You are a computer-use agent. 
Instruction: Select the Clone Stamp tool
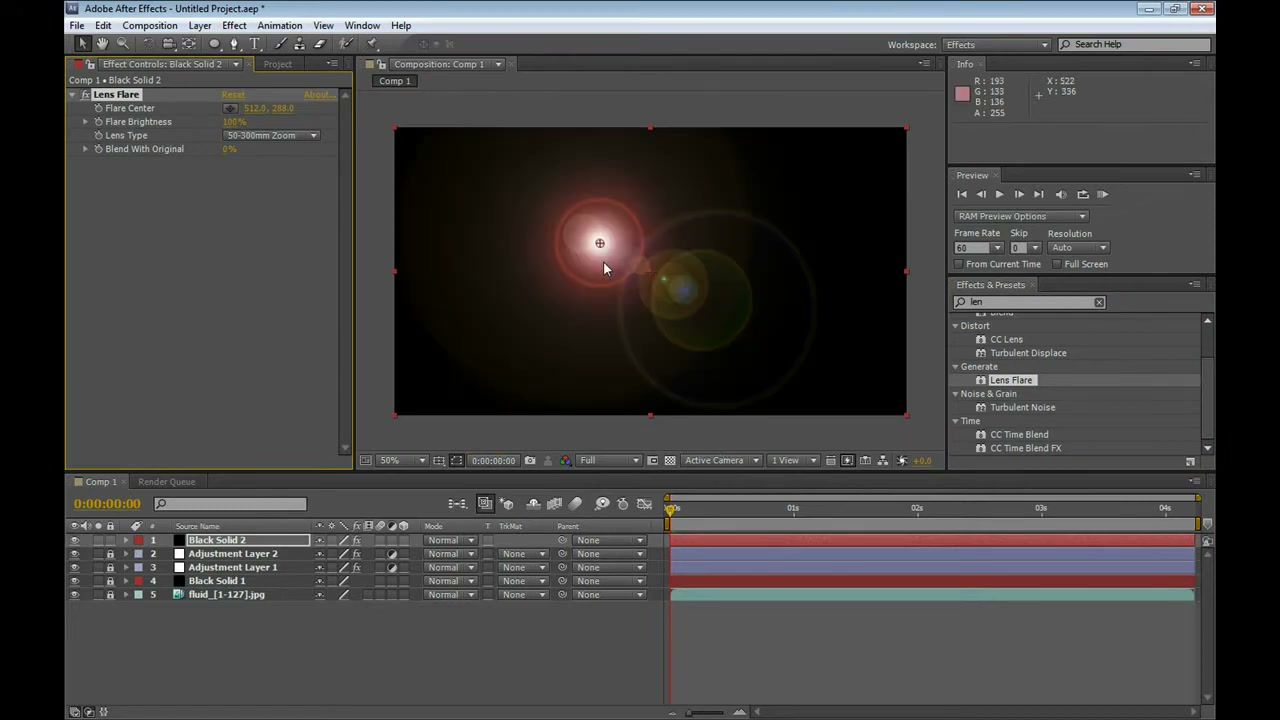(x=299, y=44)
